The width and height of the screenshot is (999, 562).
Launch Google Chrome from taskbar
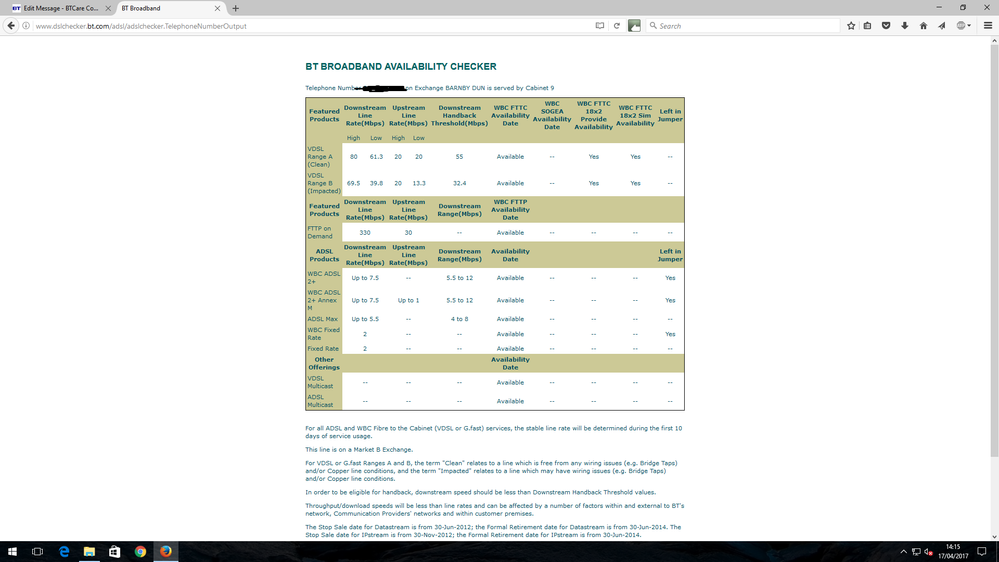tap(140, 551)
